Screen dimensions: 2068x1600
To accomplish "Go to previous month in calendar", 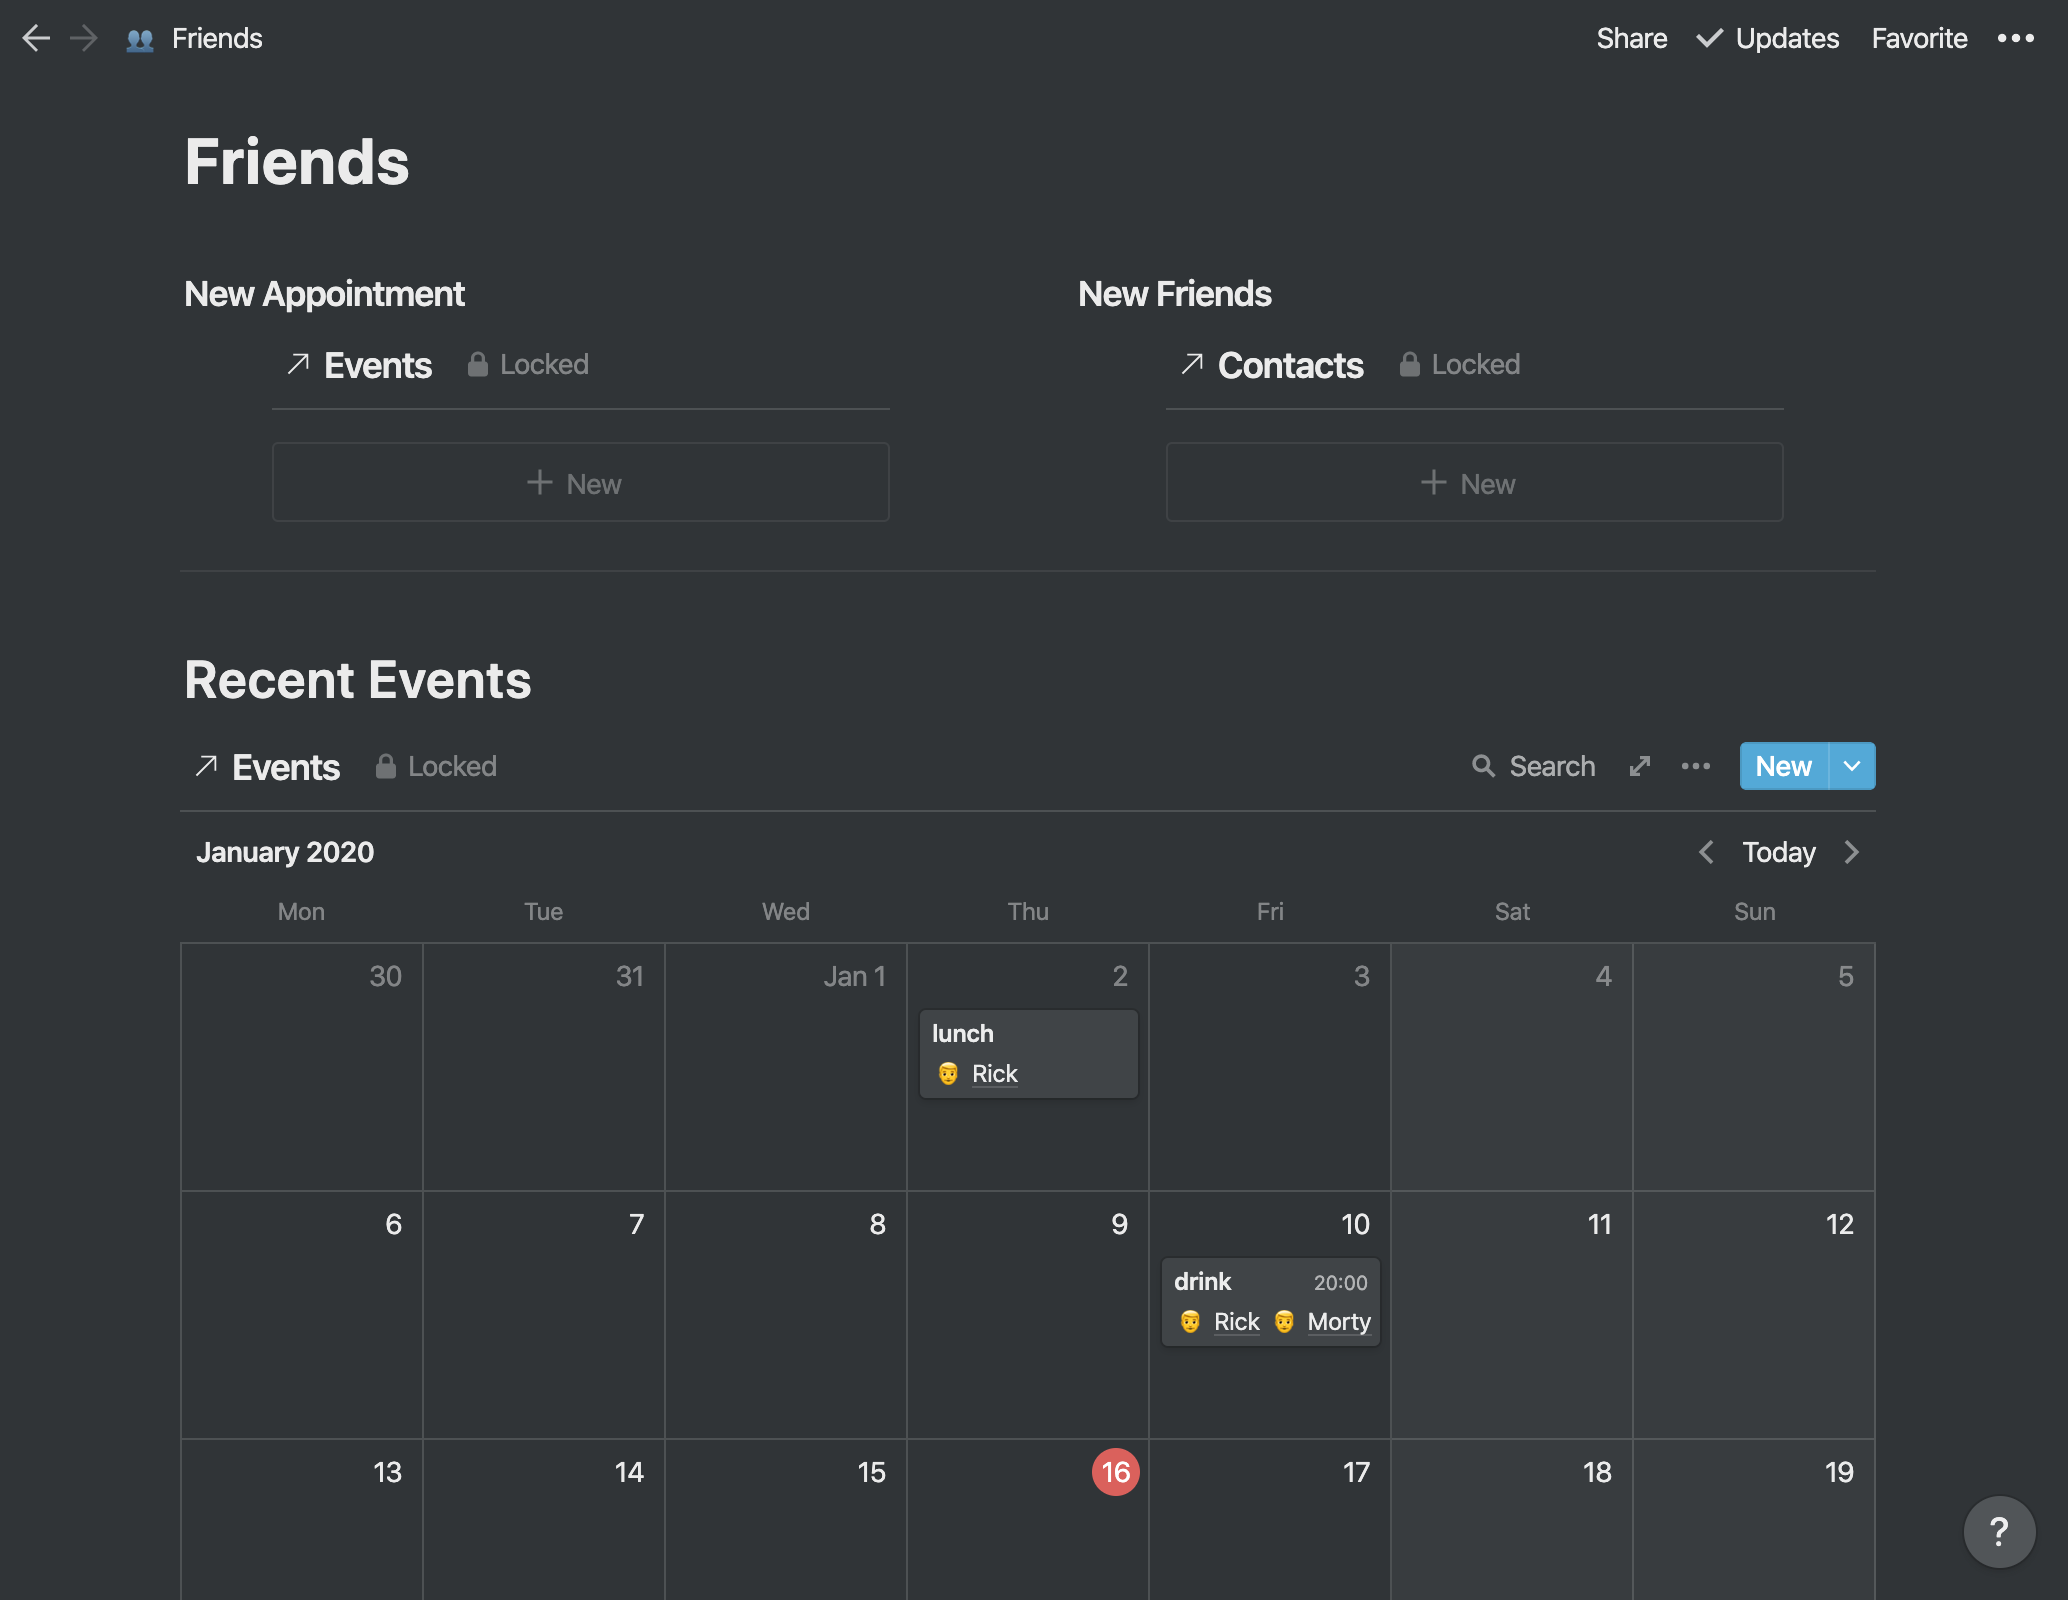I will [x=1707, y=852].
